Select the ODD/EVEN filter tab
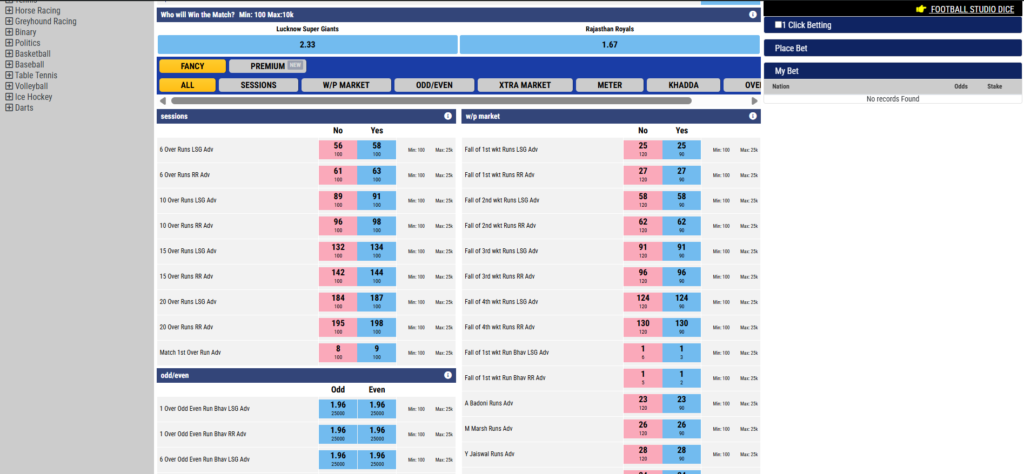This screenshot has width=1024, height=474. pyautogui.click(x=434, y=85)
